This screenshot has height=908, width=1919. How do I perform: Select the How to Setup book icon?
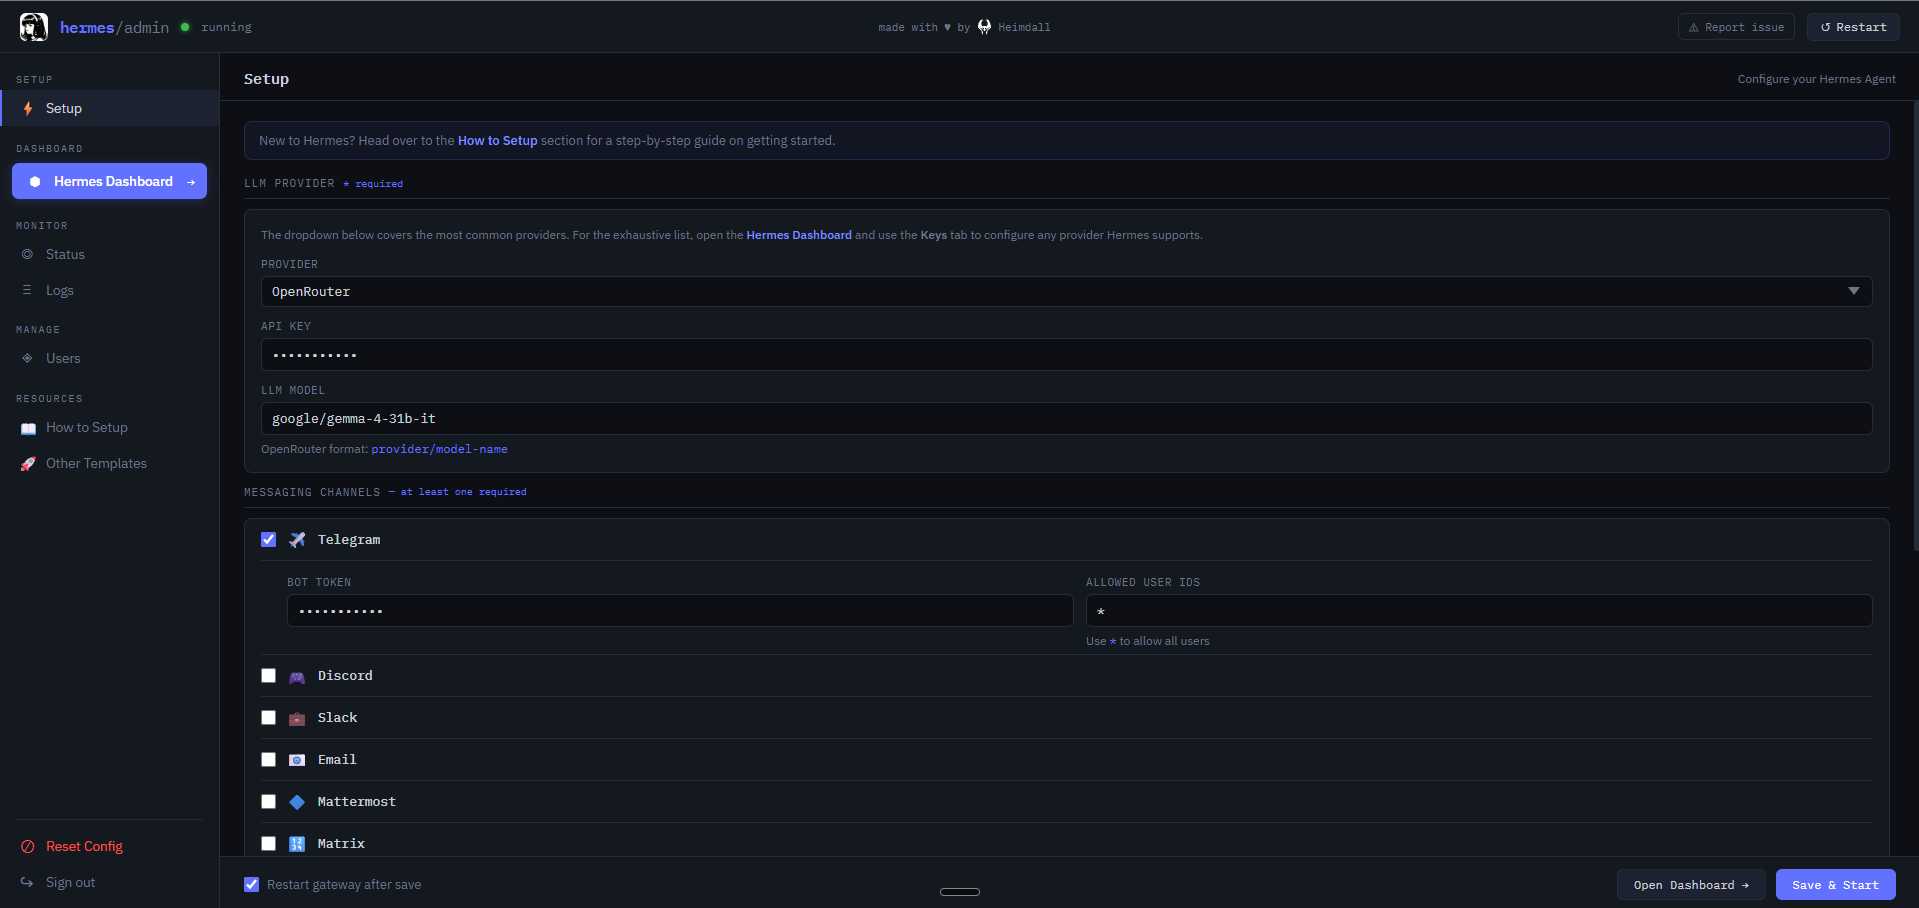(x=29, y=427)
